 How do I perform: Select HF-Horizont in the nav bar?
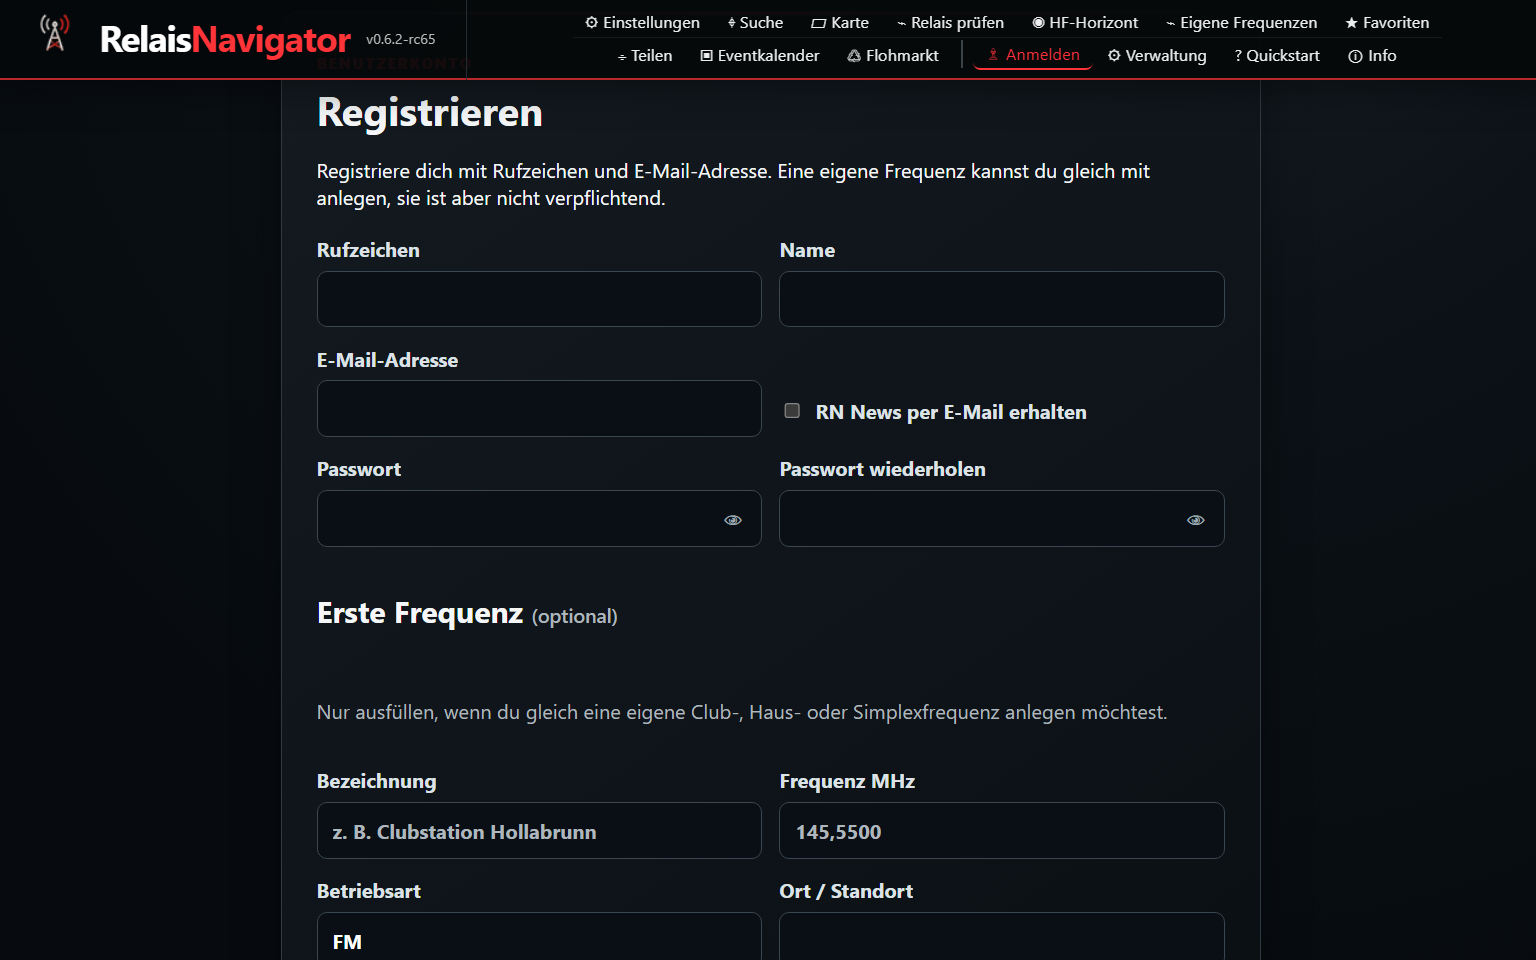coord(1085,22)
